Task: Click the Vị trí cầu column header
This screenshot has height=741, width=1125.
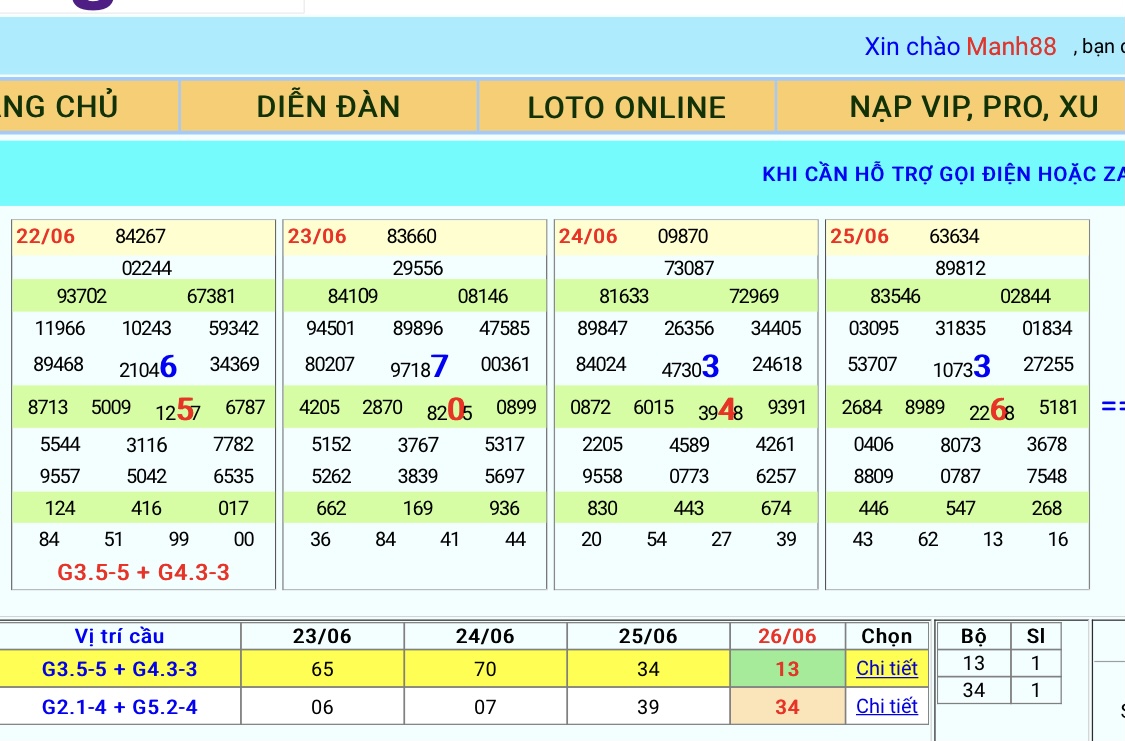Action: (120, 636)
